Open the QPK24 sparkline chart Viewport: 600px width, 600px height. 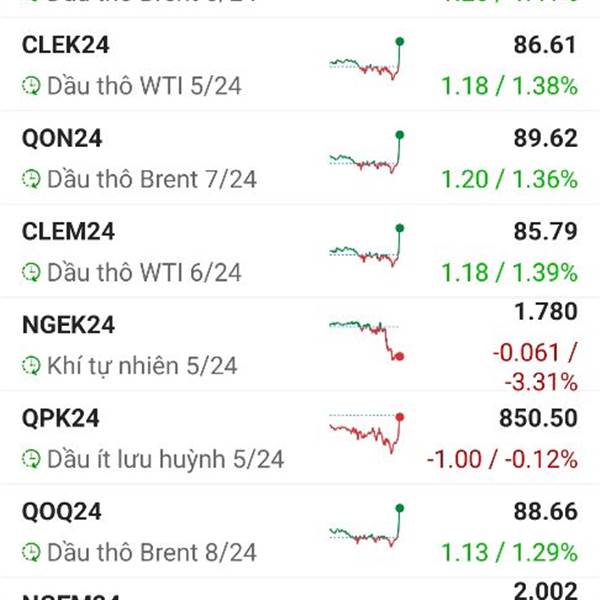click(x=367, y=433)
